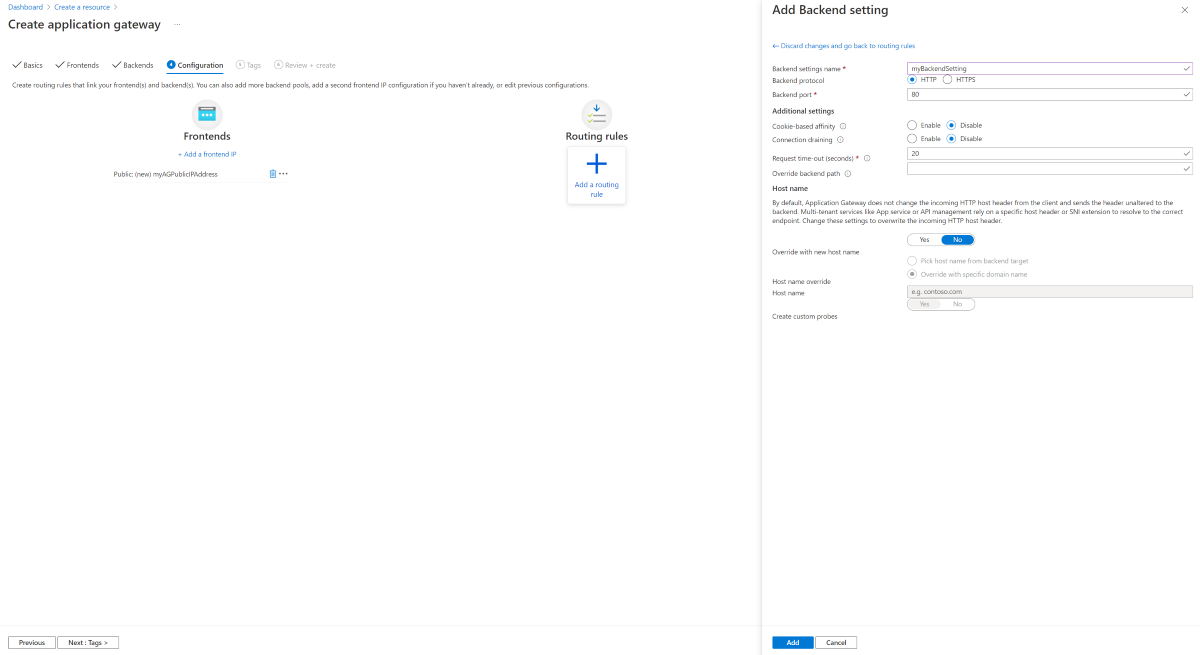This screenshot has width=1200, height=655.
Task: Discard changes and go back to routing rules
Action: 843,46
